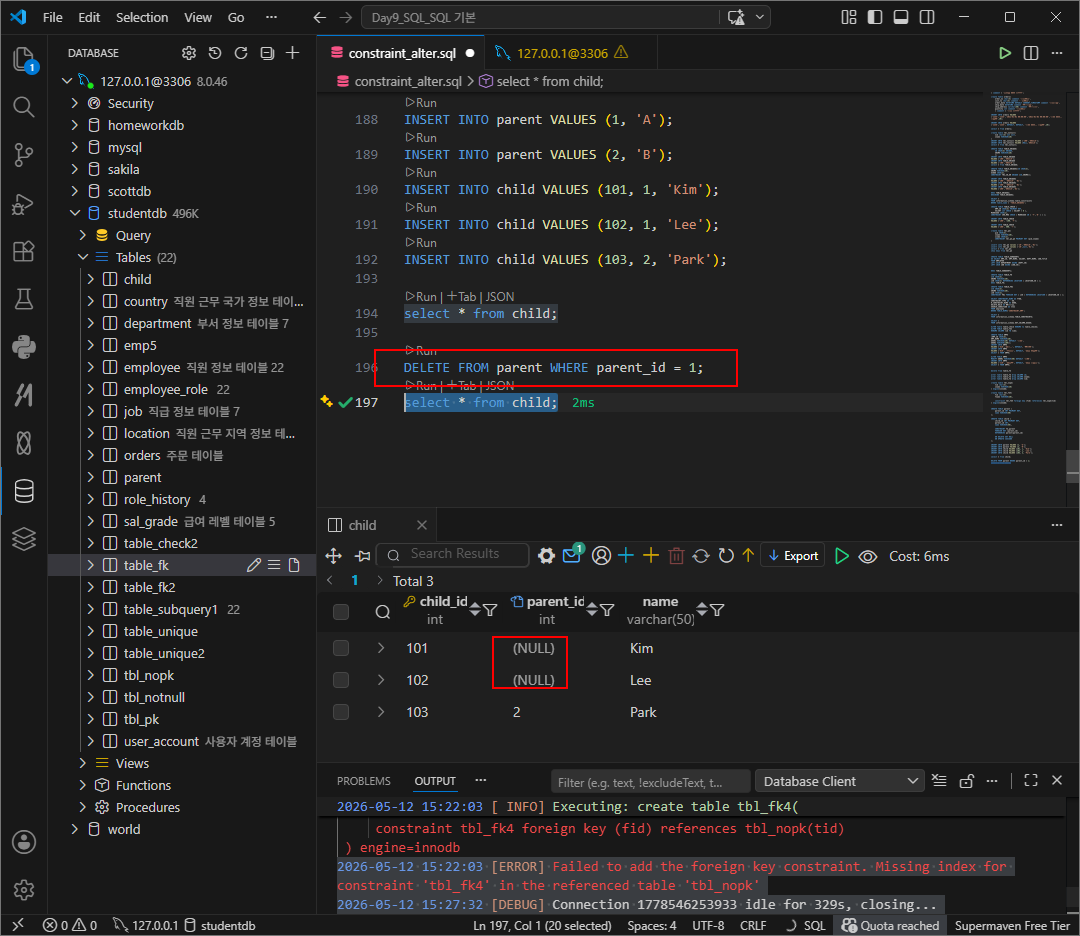This screenshot has width=1080, height=936.
Task: Open Accounts menu icon
Action: pyautogui.click(x=24, y=842)
